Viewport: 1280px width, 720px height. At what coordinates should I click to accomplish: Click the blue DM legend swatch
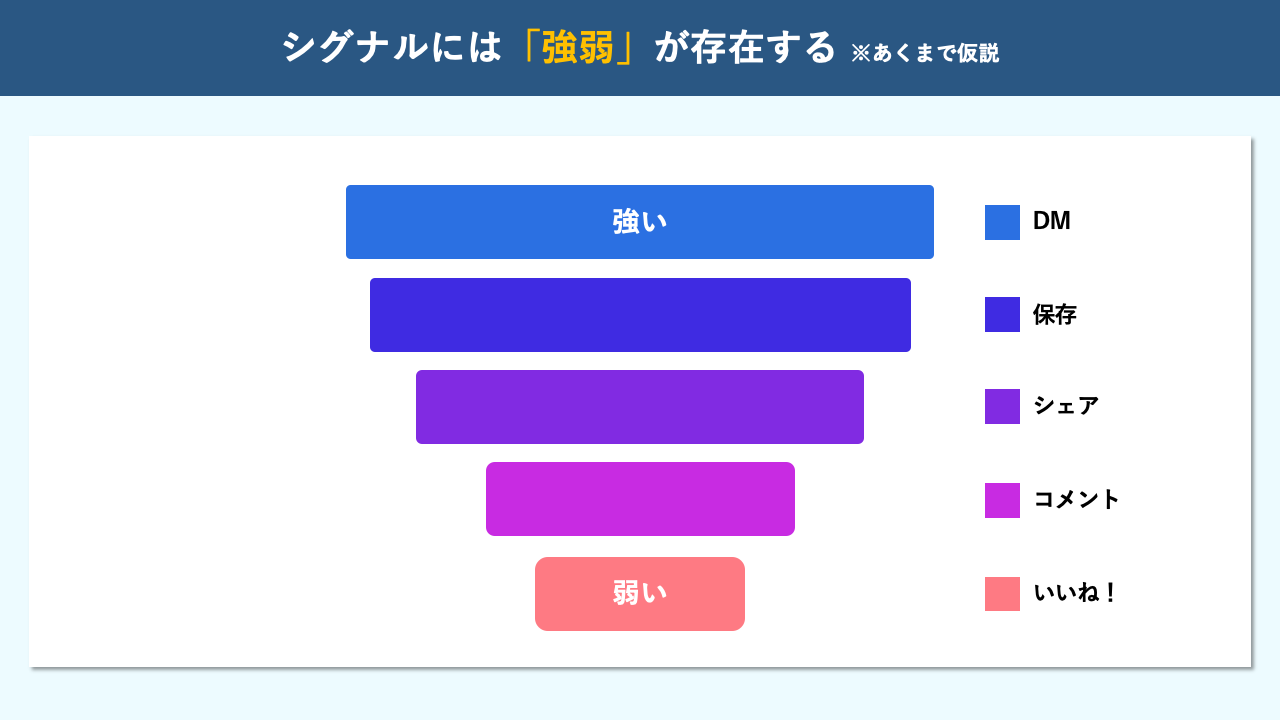click(x=1002, y=222)
